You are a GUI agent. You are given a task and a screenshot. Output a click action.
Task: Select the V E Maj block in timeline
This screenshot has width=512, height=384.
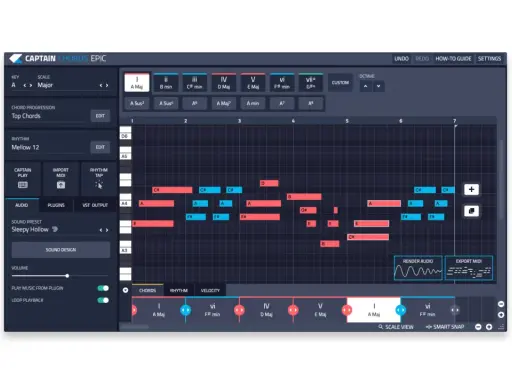point(320,310)
